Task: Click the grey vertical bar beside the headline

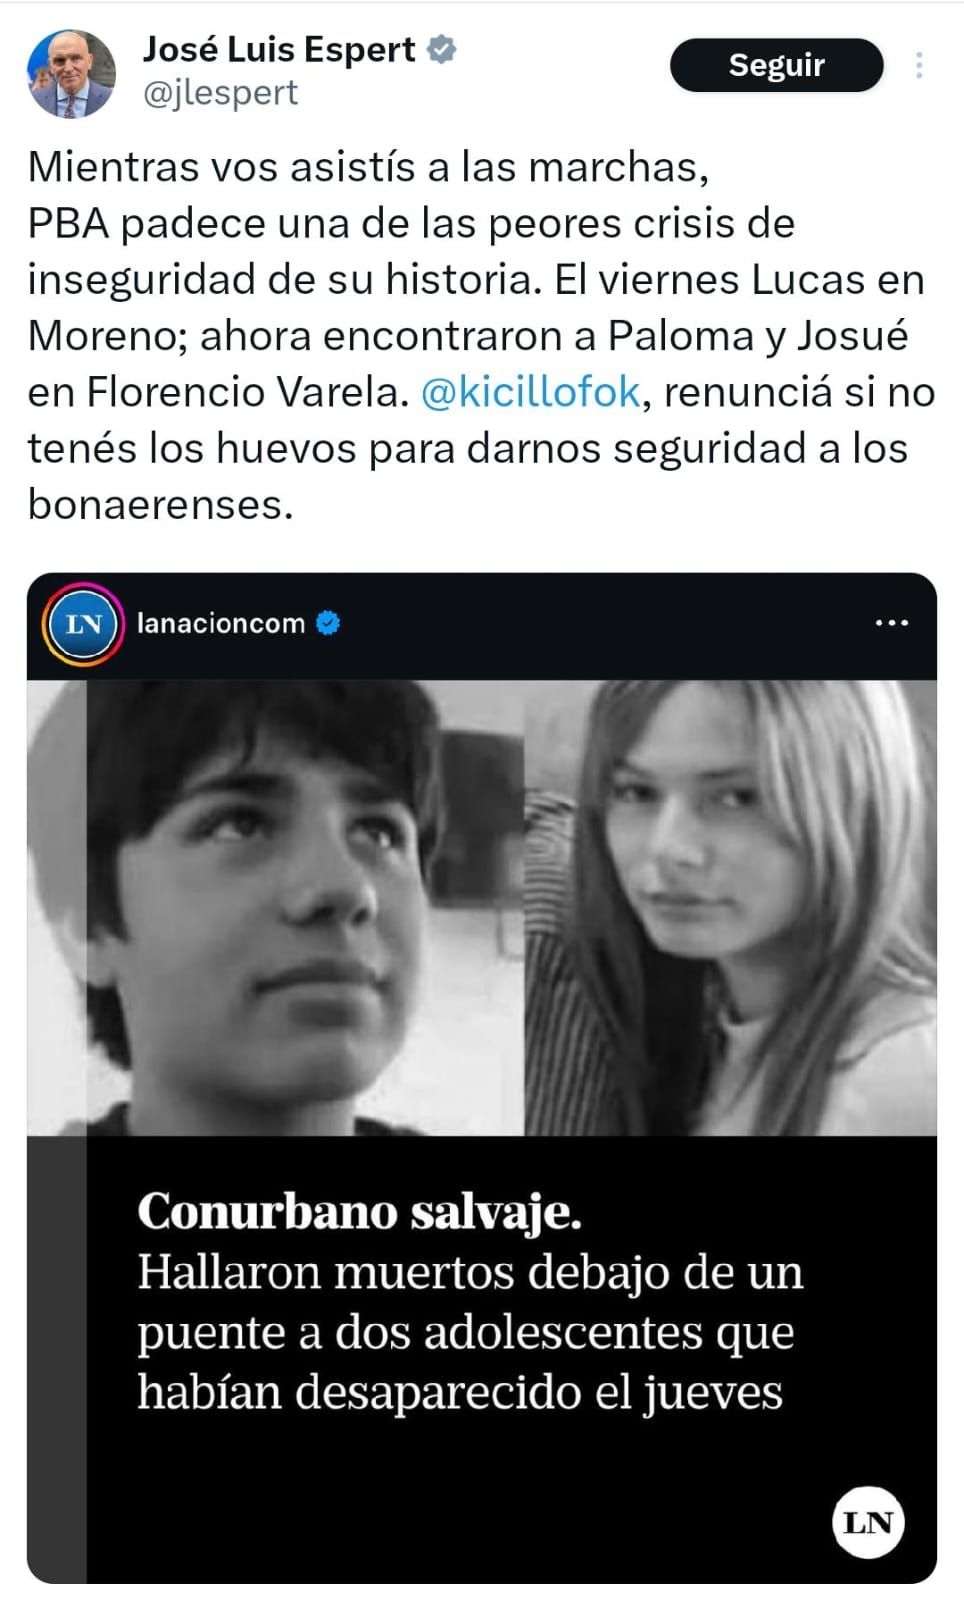Action: tap(57, 1358)
